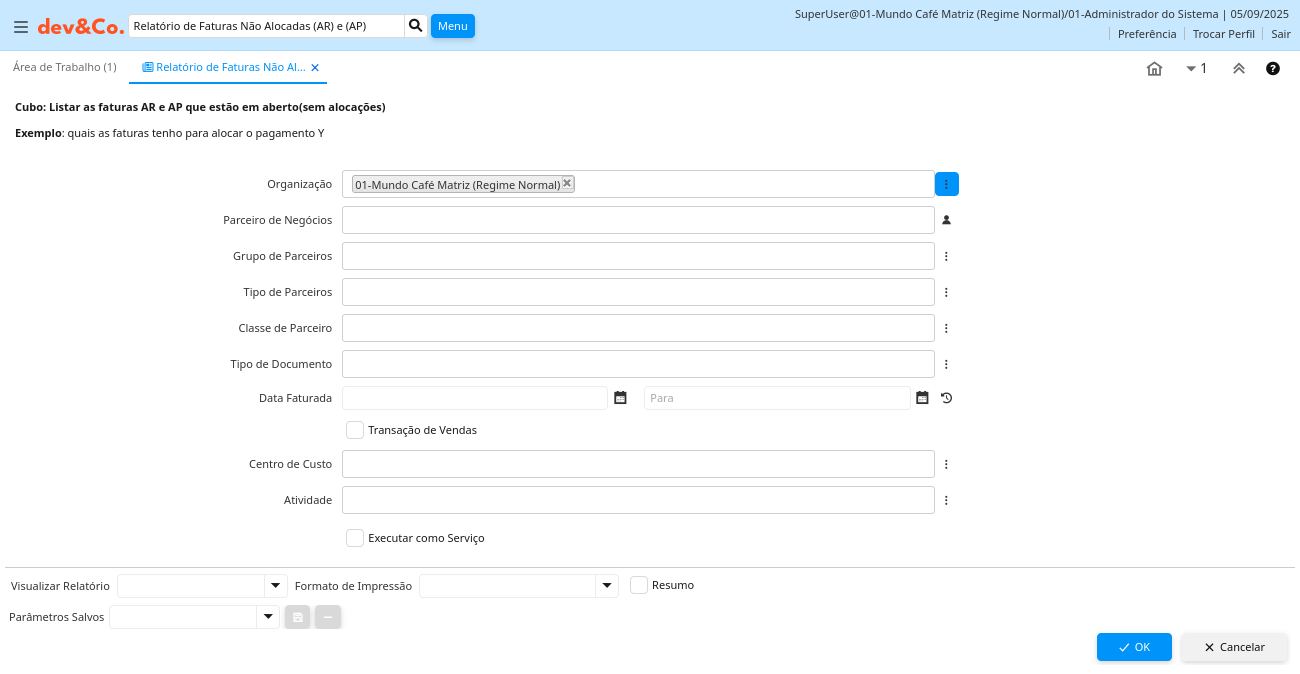The height and width of the screenshot is (674, 1300).
Task: Open the hamburger menu icon
Action: tap(21, 27)
